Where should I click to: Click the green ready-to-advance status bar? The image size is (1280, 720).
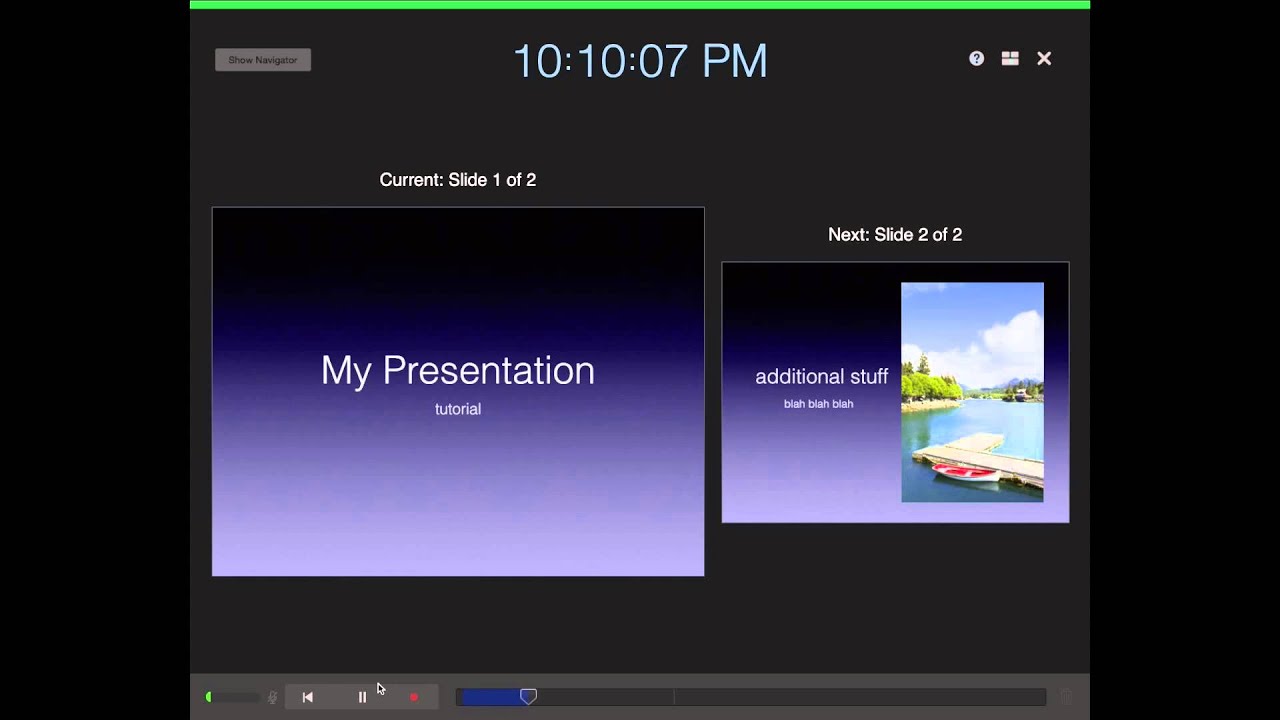click(640, 4)
